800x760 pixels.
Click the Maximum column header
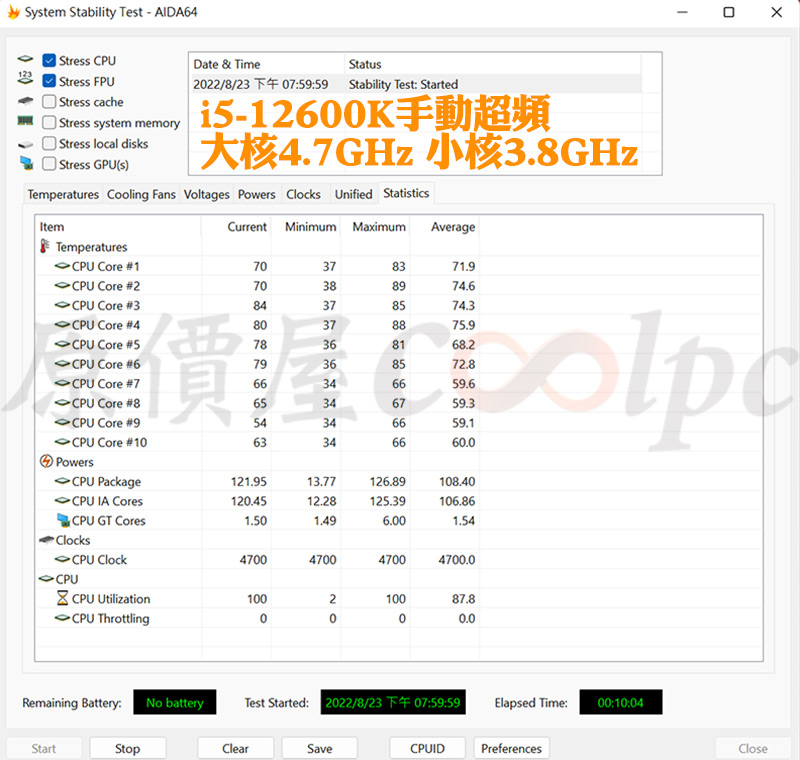(x=375, y=226)
